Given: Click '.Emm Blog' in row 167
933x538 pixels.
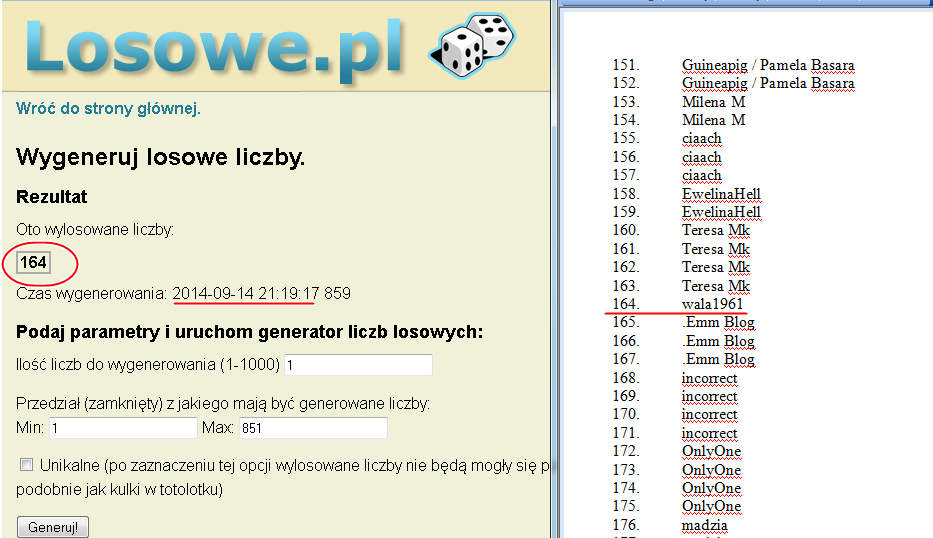Looking at the screenshot, I should 718,359.
